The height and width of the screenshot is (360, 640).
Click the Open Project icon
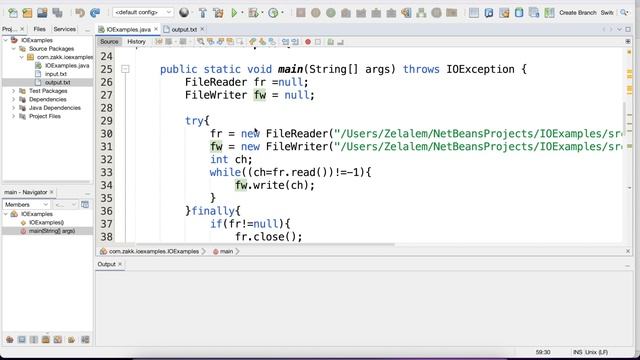pyautogui.click(x=42, y=13)
